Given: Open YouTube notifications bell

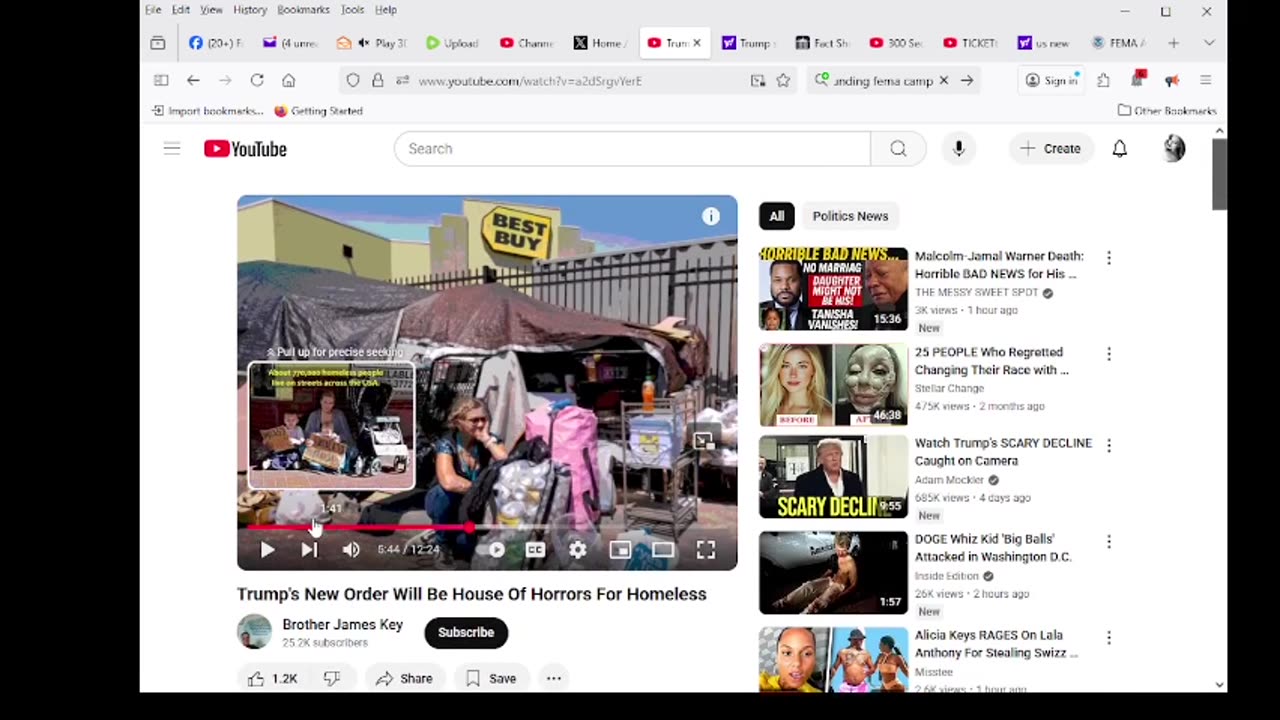Looking at the screenshot, I should point(1120,148).
